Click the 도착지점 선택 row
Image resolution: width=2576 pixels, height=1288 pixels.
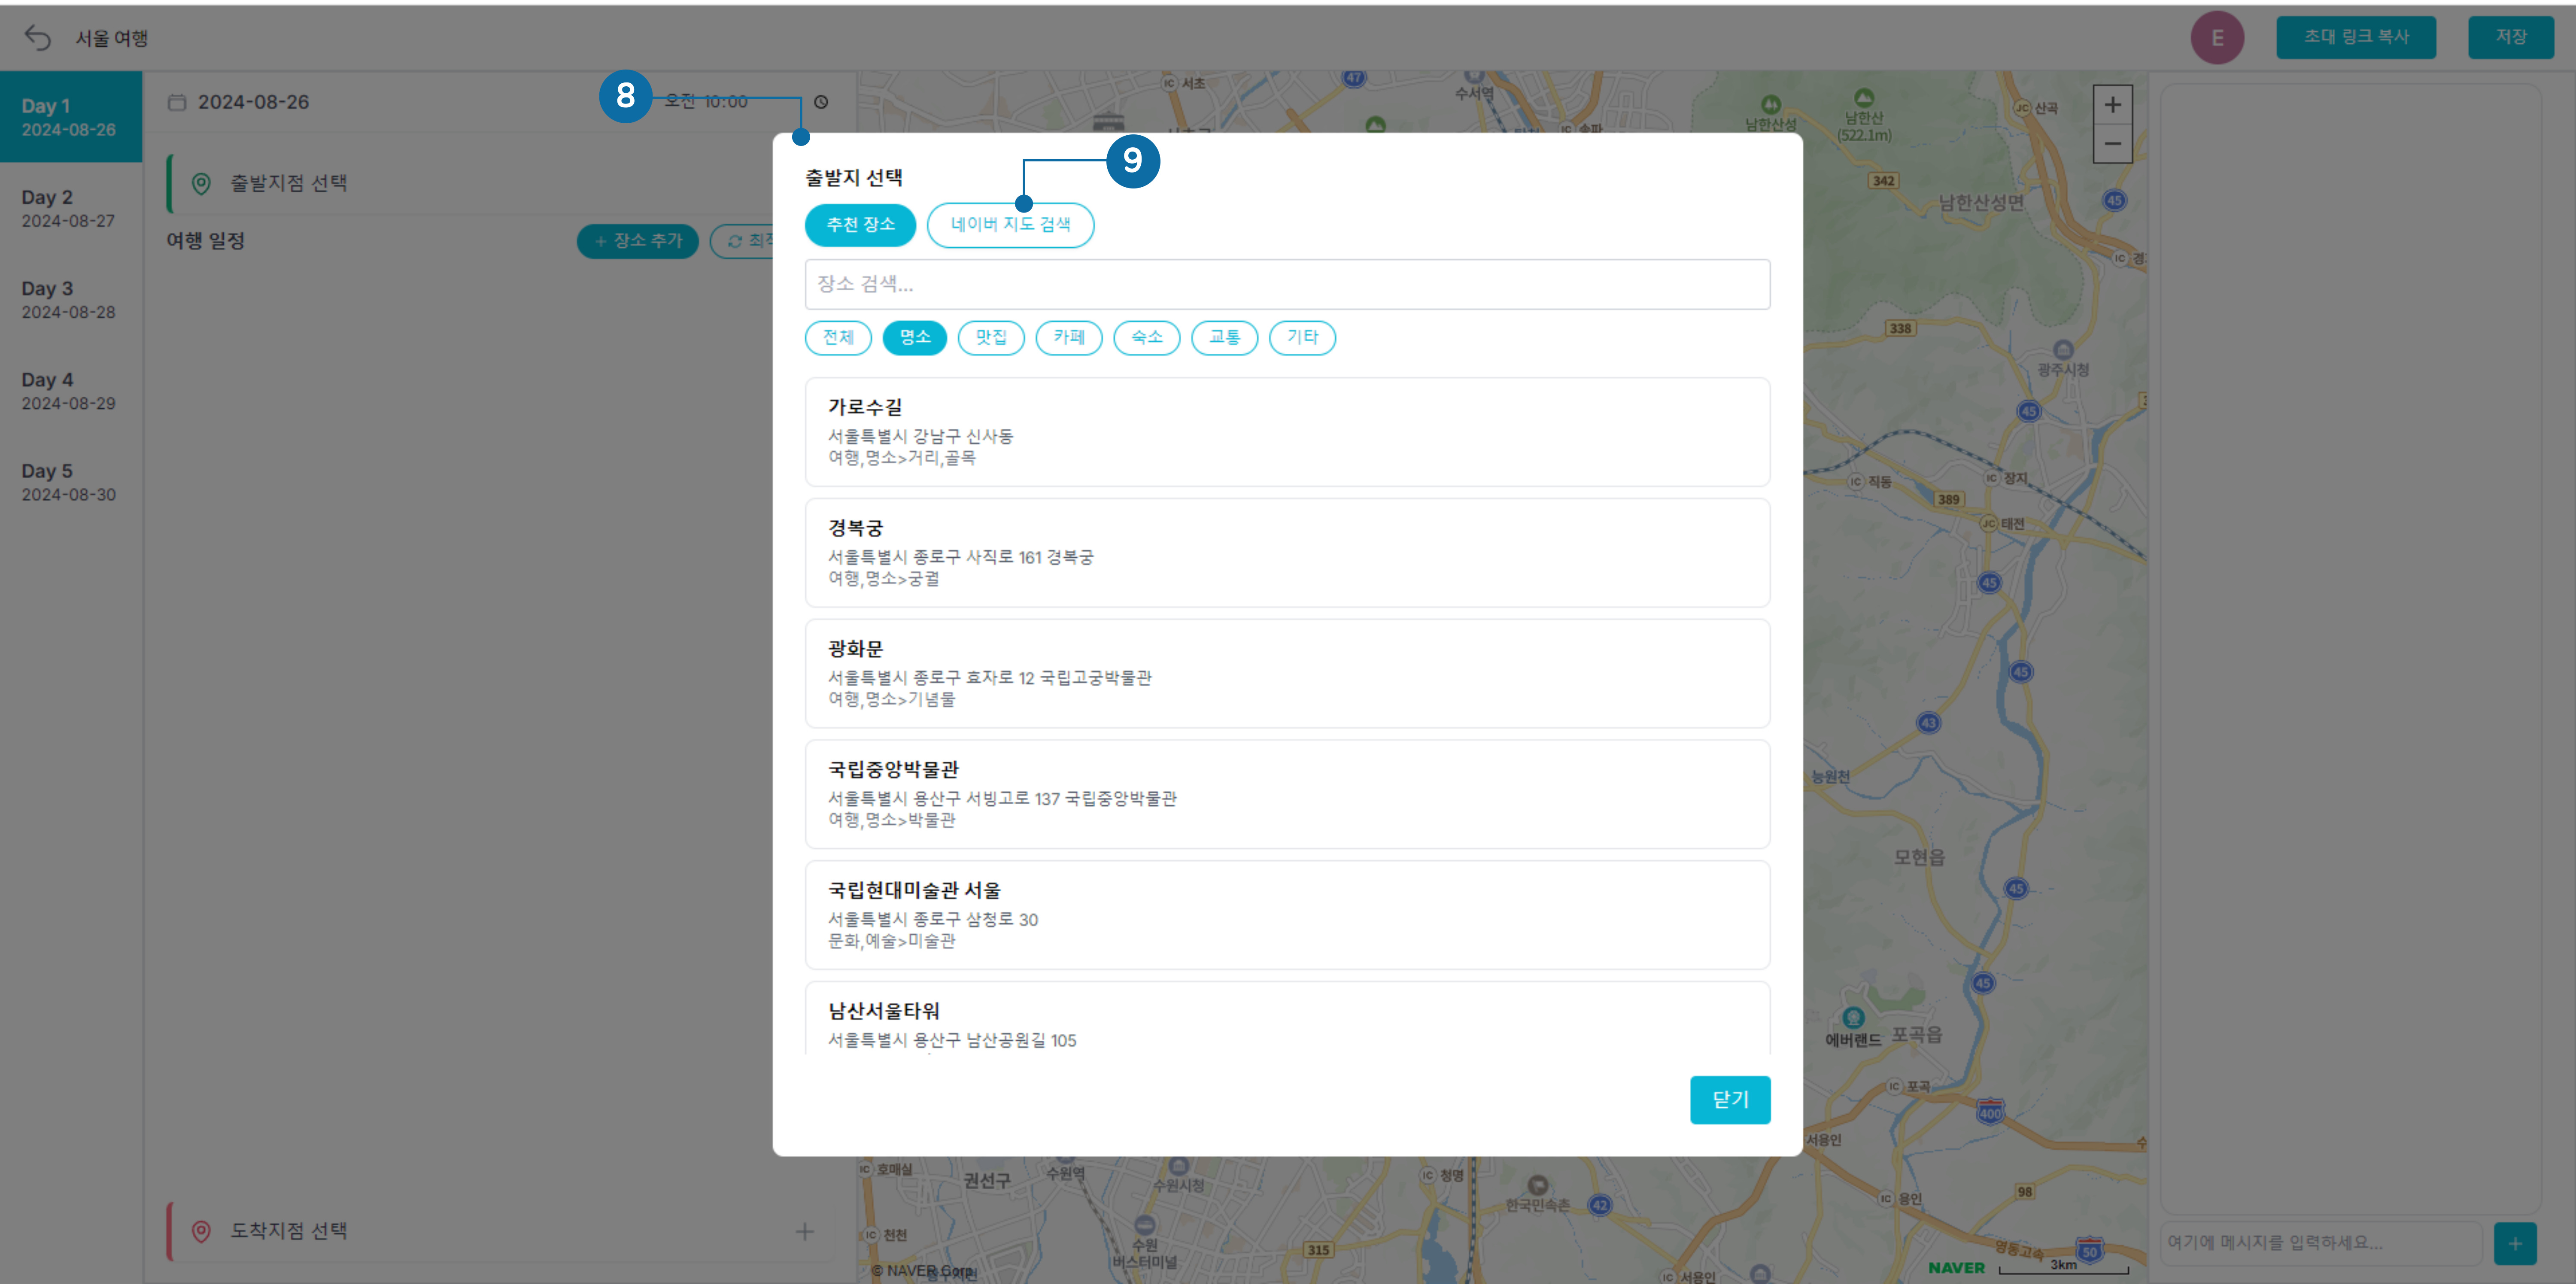click(x=500, y=1231)
